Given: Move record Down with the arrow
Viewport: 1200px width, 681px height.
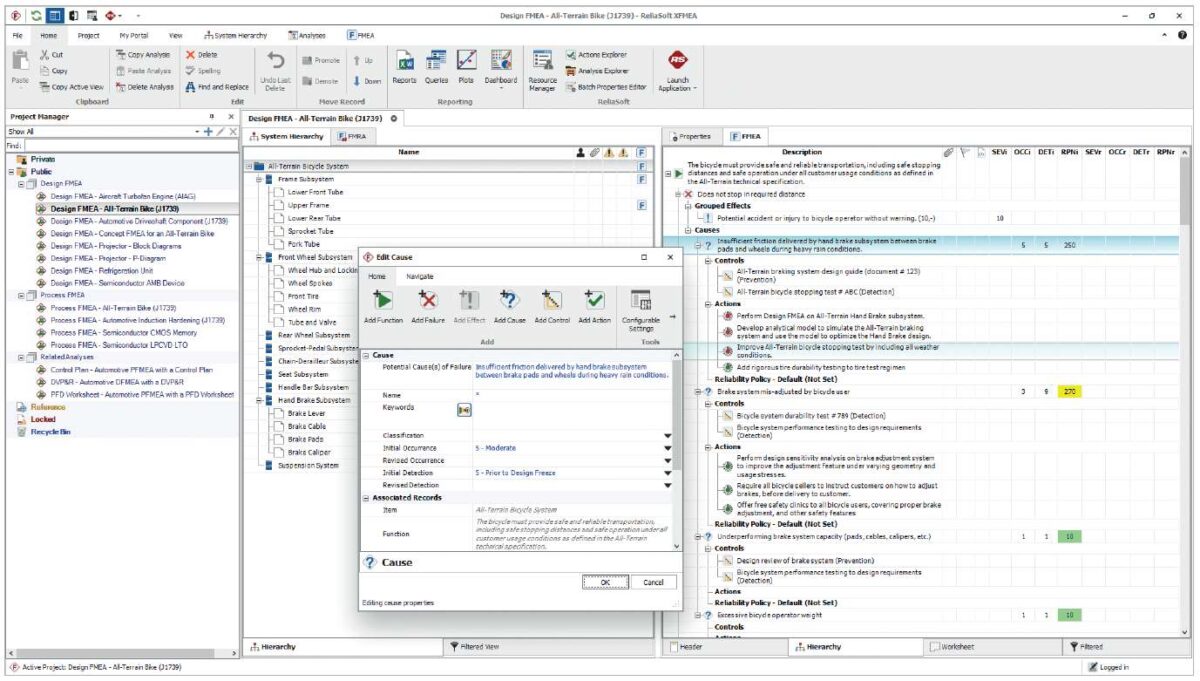Looking at the screenshot, I should pyautogui.click(x=367, y=81).
